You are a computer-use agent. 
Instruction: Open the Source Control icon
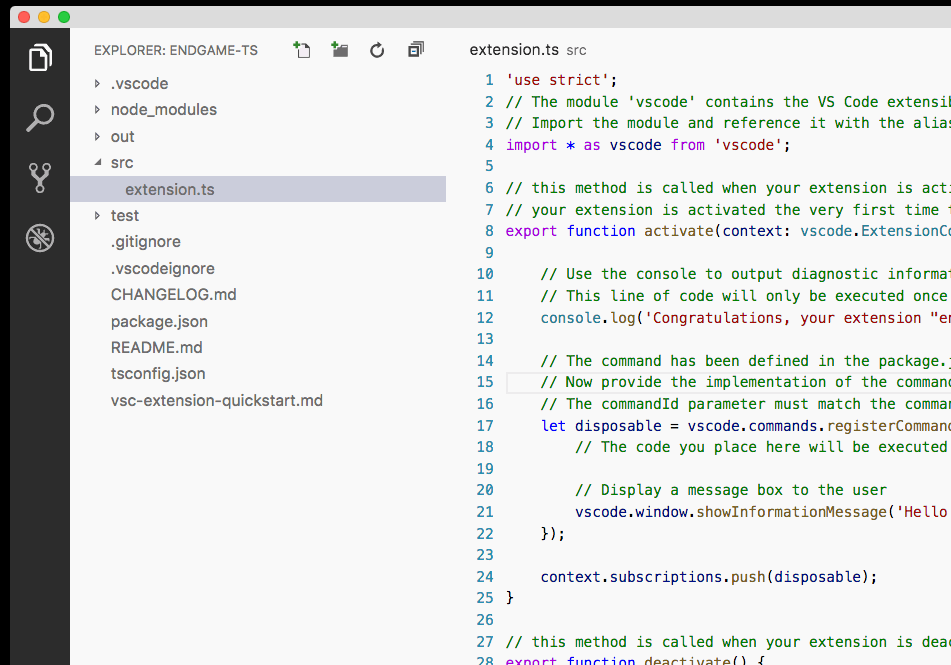(x=39, y=178)
